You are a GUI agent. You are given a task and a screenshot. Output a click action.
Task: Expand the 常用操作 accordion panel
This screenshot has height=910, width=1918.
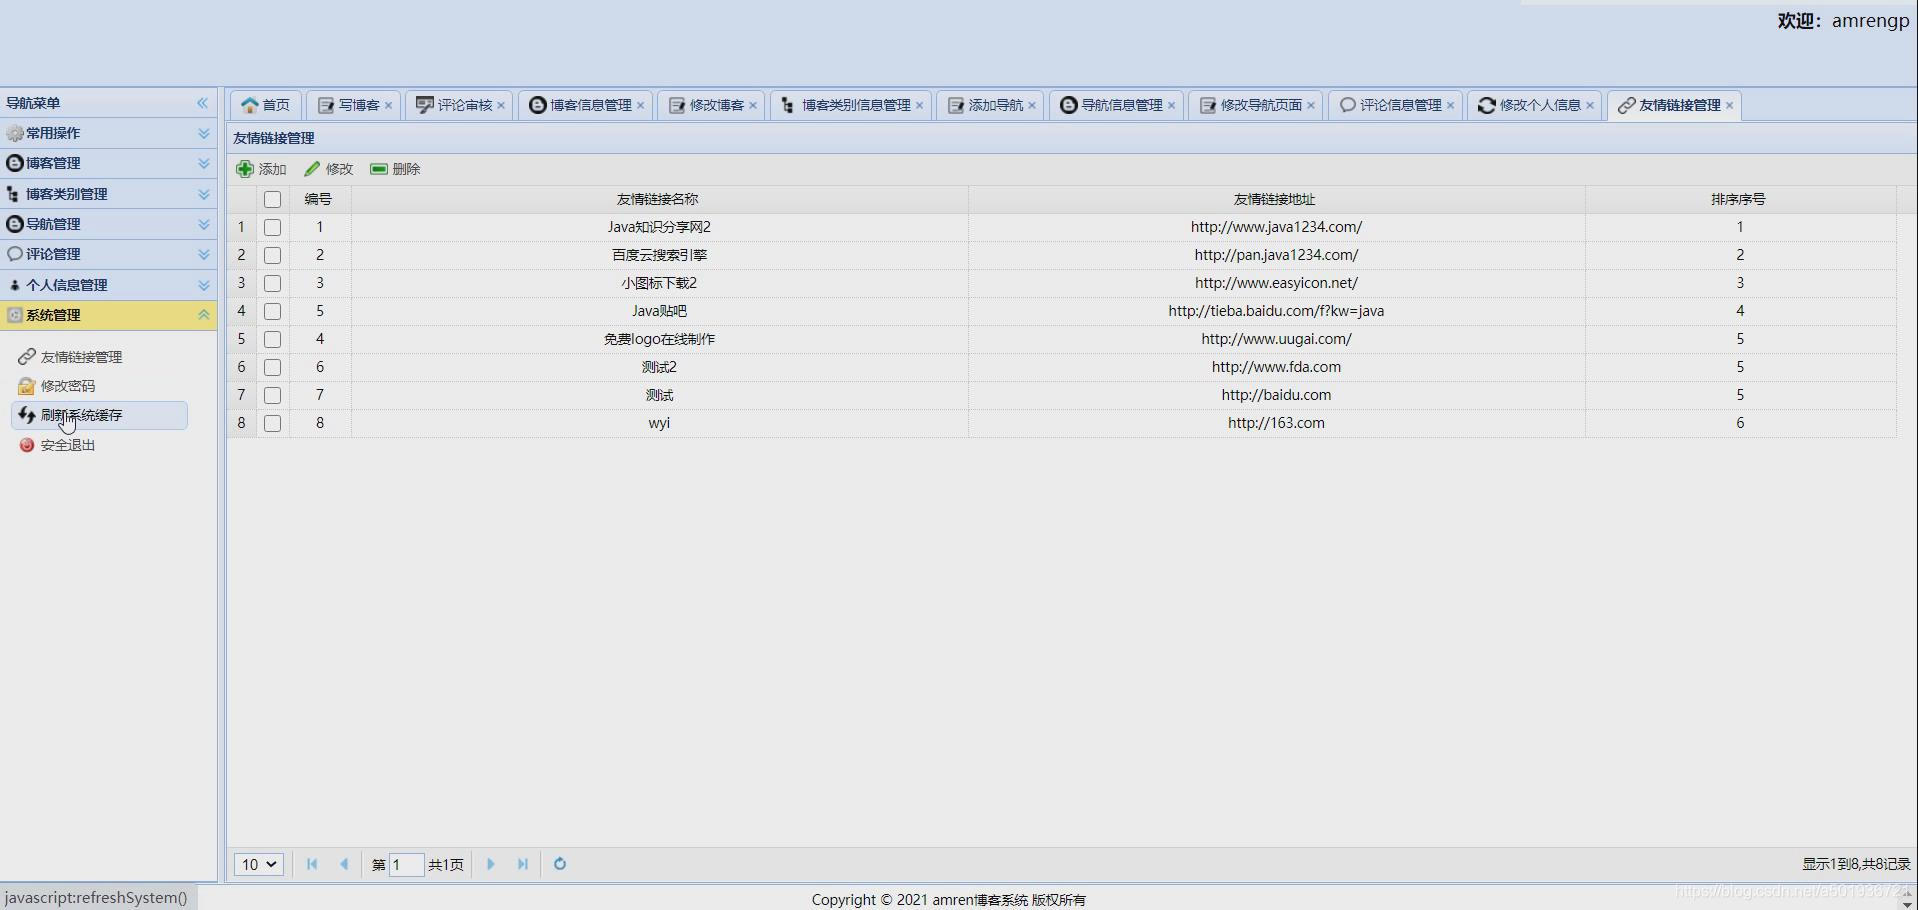pyautogui.click(x=204, y=133)
